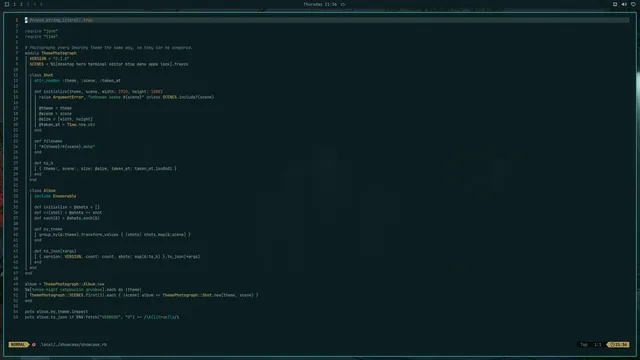This screenshot has width=640, height=360.
Task: Open the volume icon in top bar
Action: 624,4
